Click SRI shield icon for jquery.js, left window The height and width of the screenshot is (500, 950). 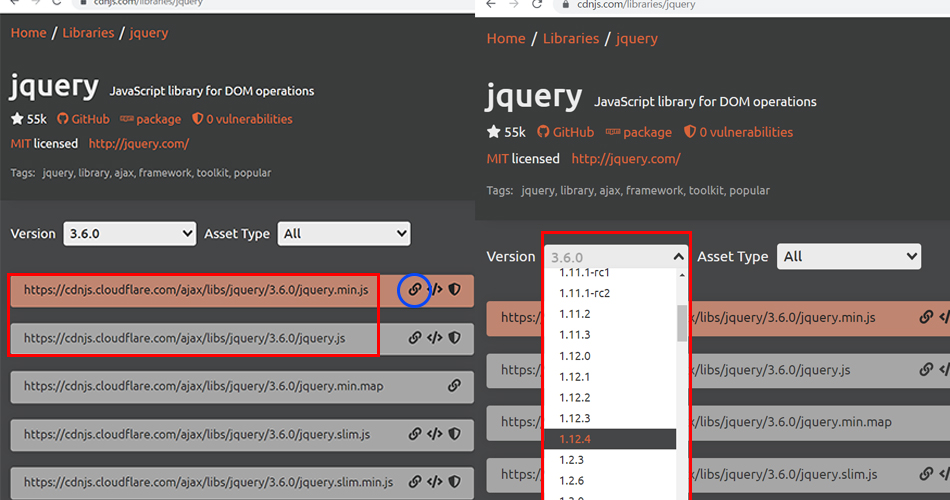coord(454,338)
